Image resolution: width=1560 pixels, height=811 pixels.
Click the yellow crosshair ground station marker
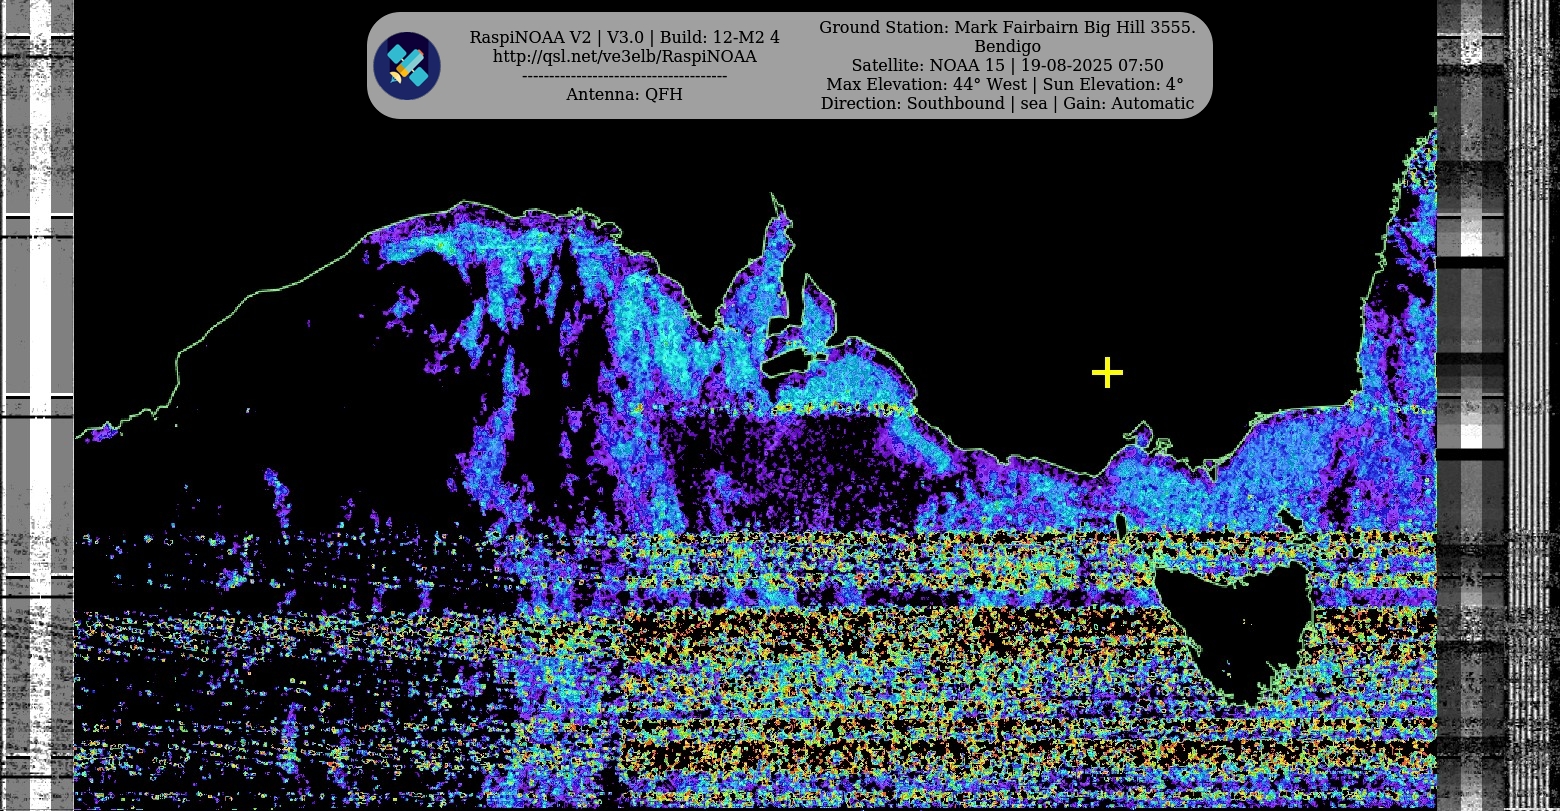1107,373
